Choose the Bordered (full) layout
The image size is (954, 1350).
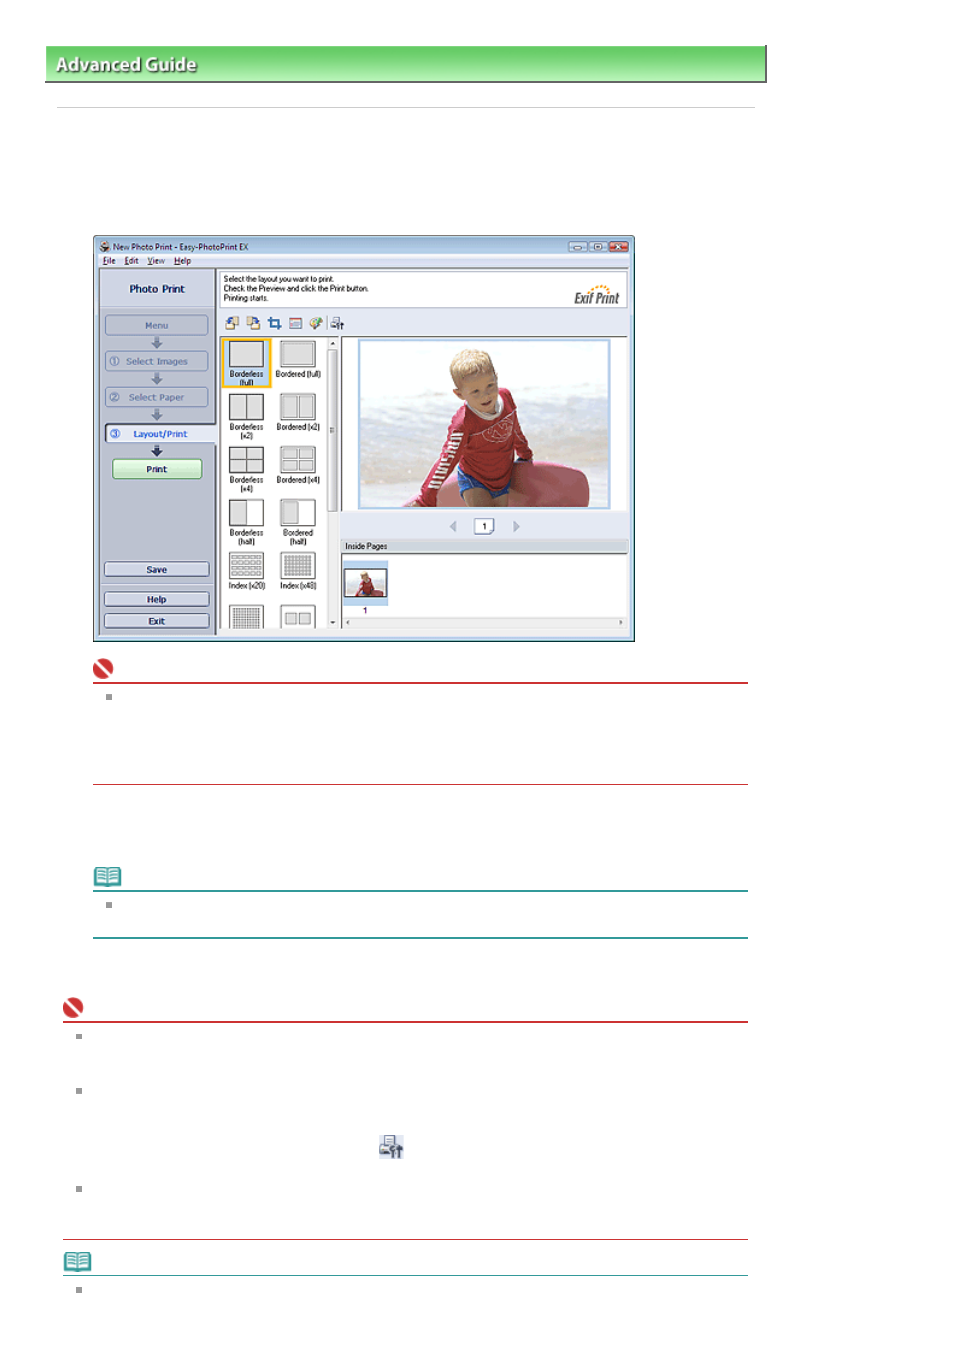pos(298,360)
